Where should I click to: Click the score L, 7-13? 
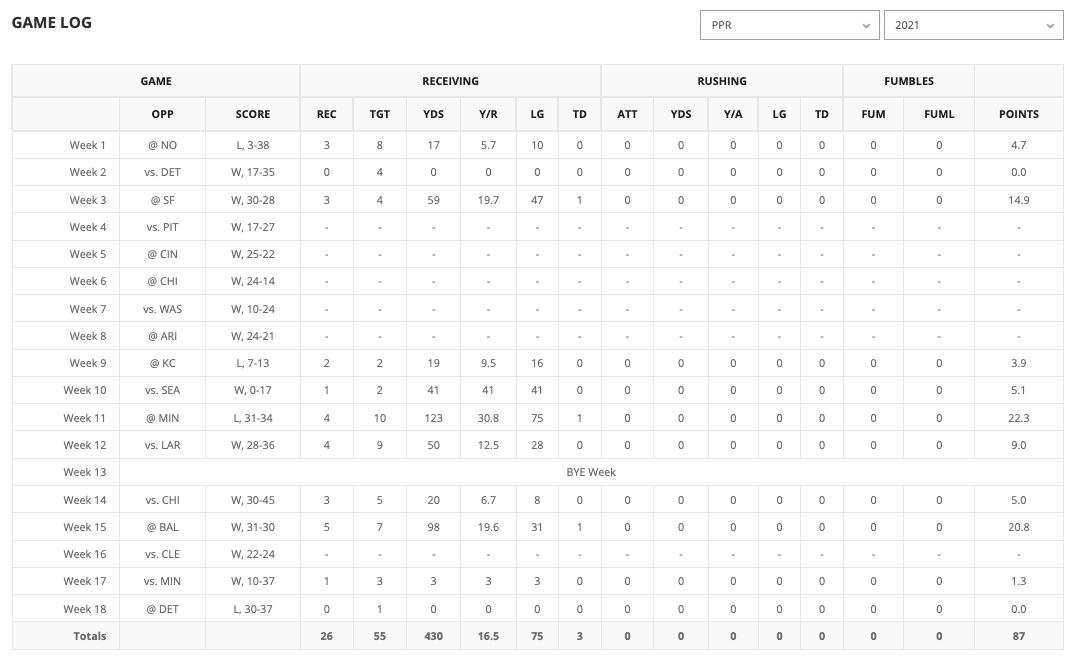click(x=253, y=363)
